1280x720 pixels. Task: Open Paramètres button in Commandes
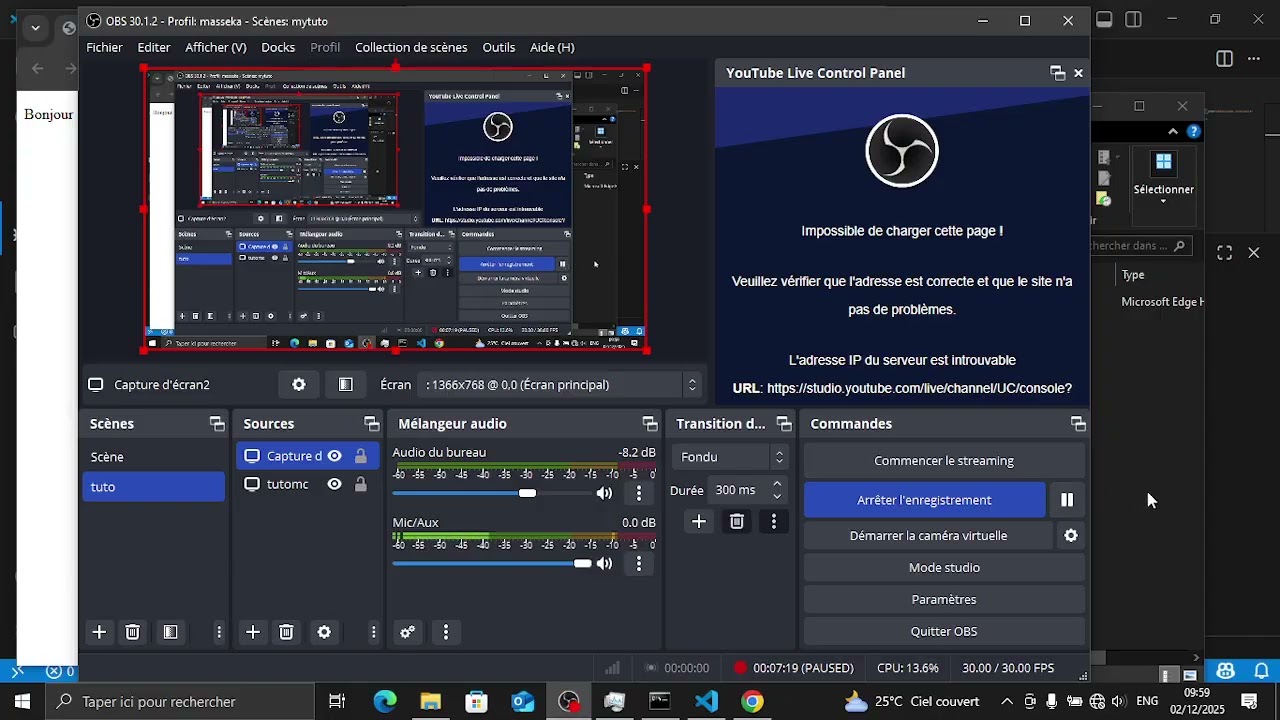(x=944, y=600)
